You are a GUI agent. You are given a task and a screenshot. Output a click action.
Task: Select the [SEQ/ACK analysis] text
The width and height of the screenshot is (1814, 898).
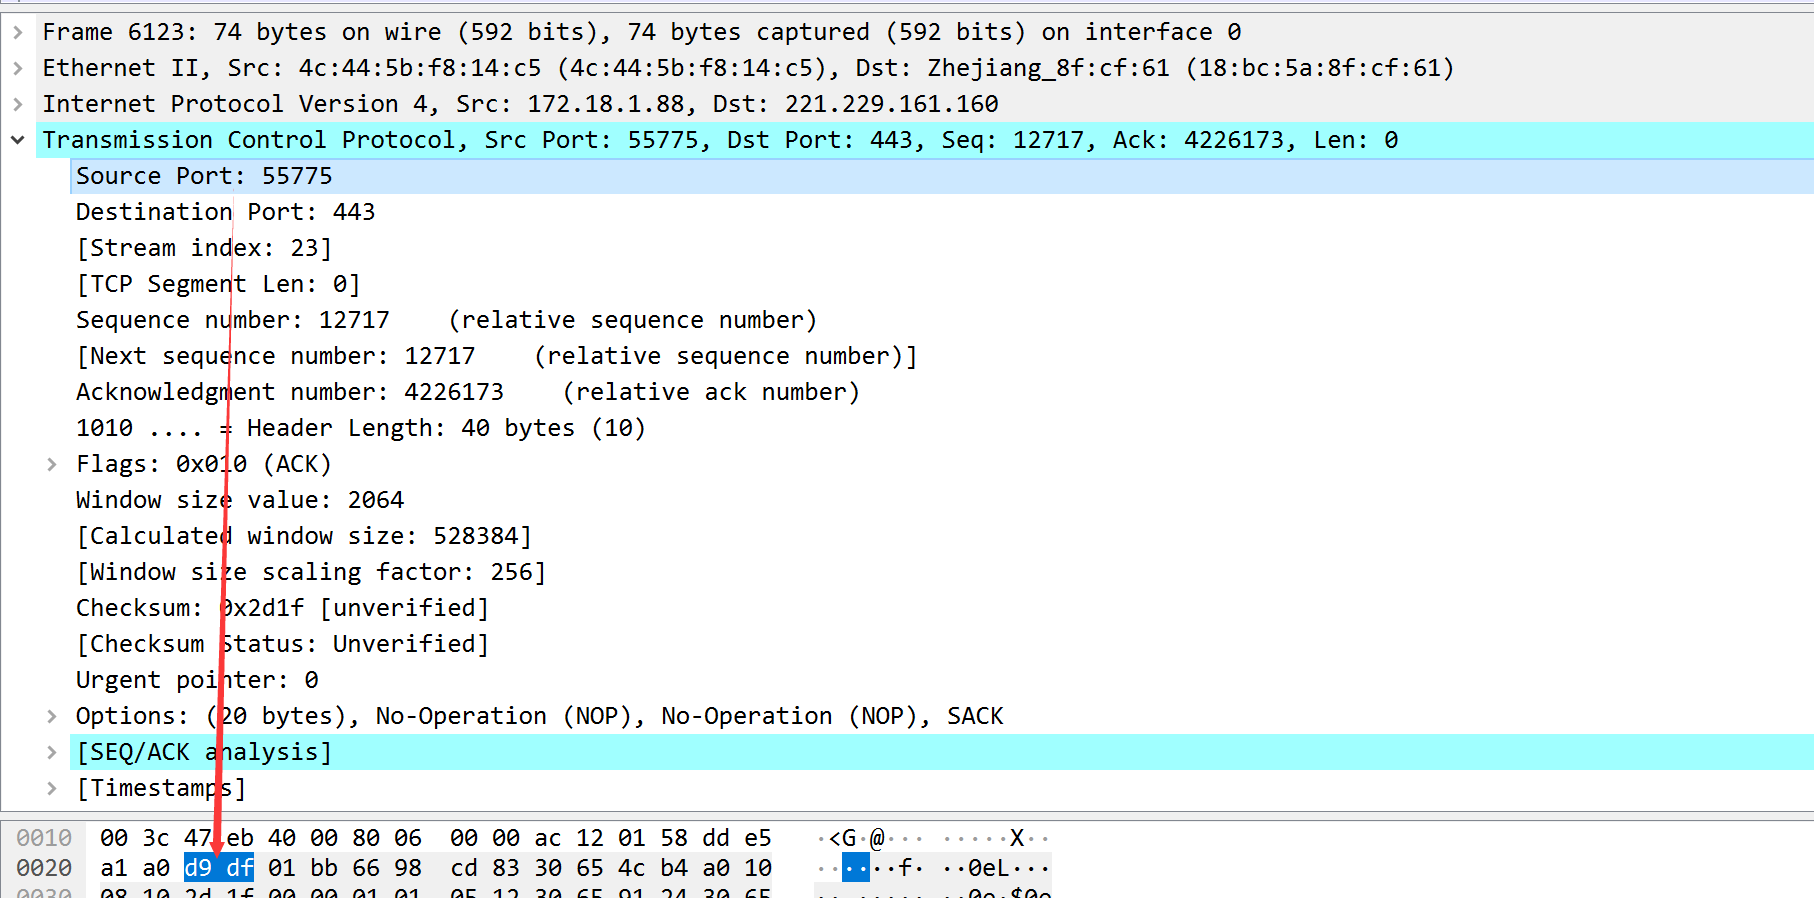pyautogui.click(x=204, y=752)
